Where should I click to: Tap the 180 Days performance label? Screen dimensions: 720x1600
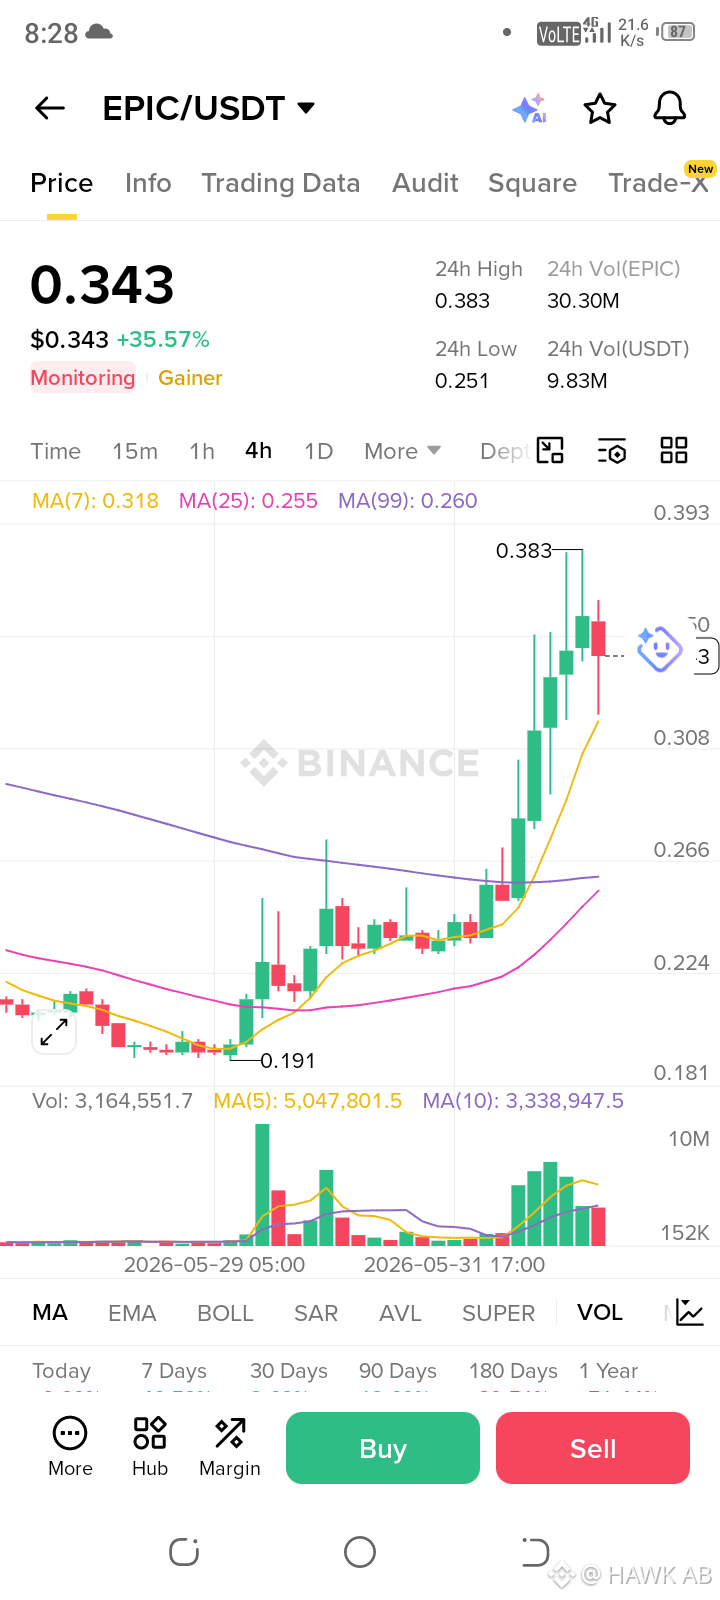point(513,1371)
